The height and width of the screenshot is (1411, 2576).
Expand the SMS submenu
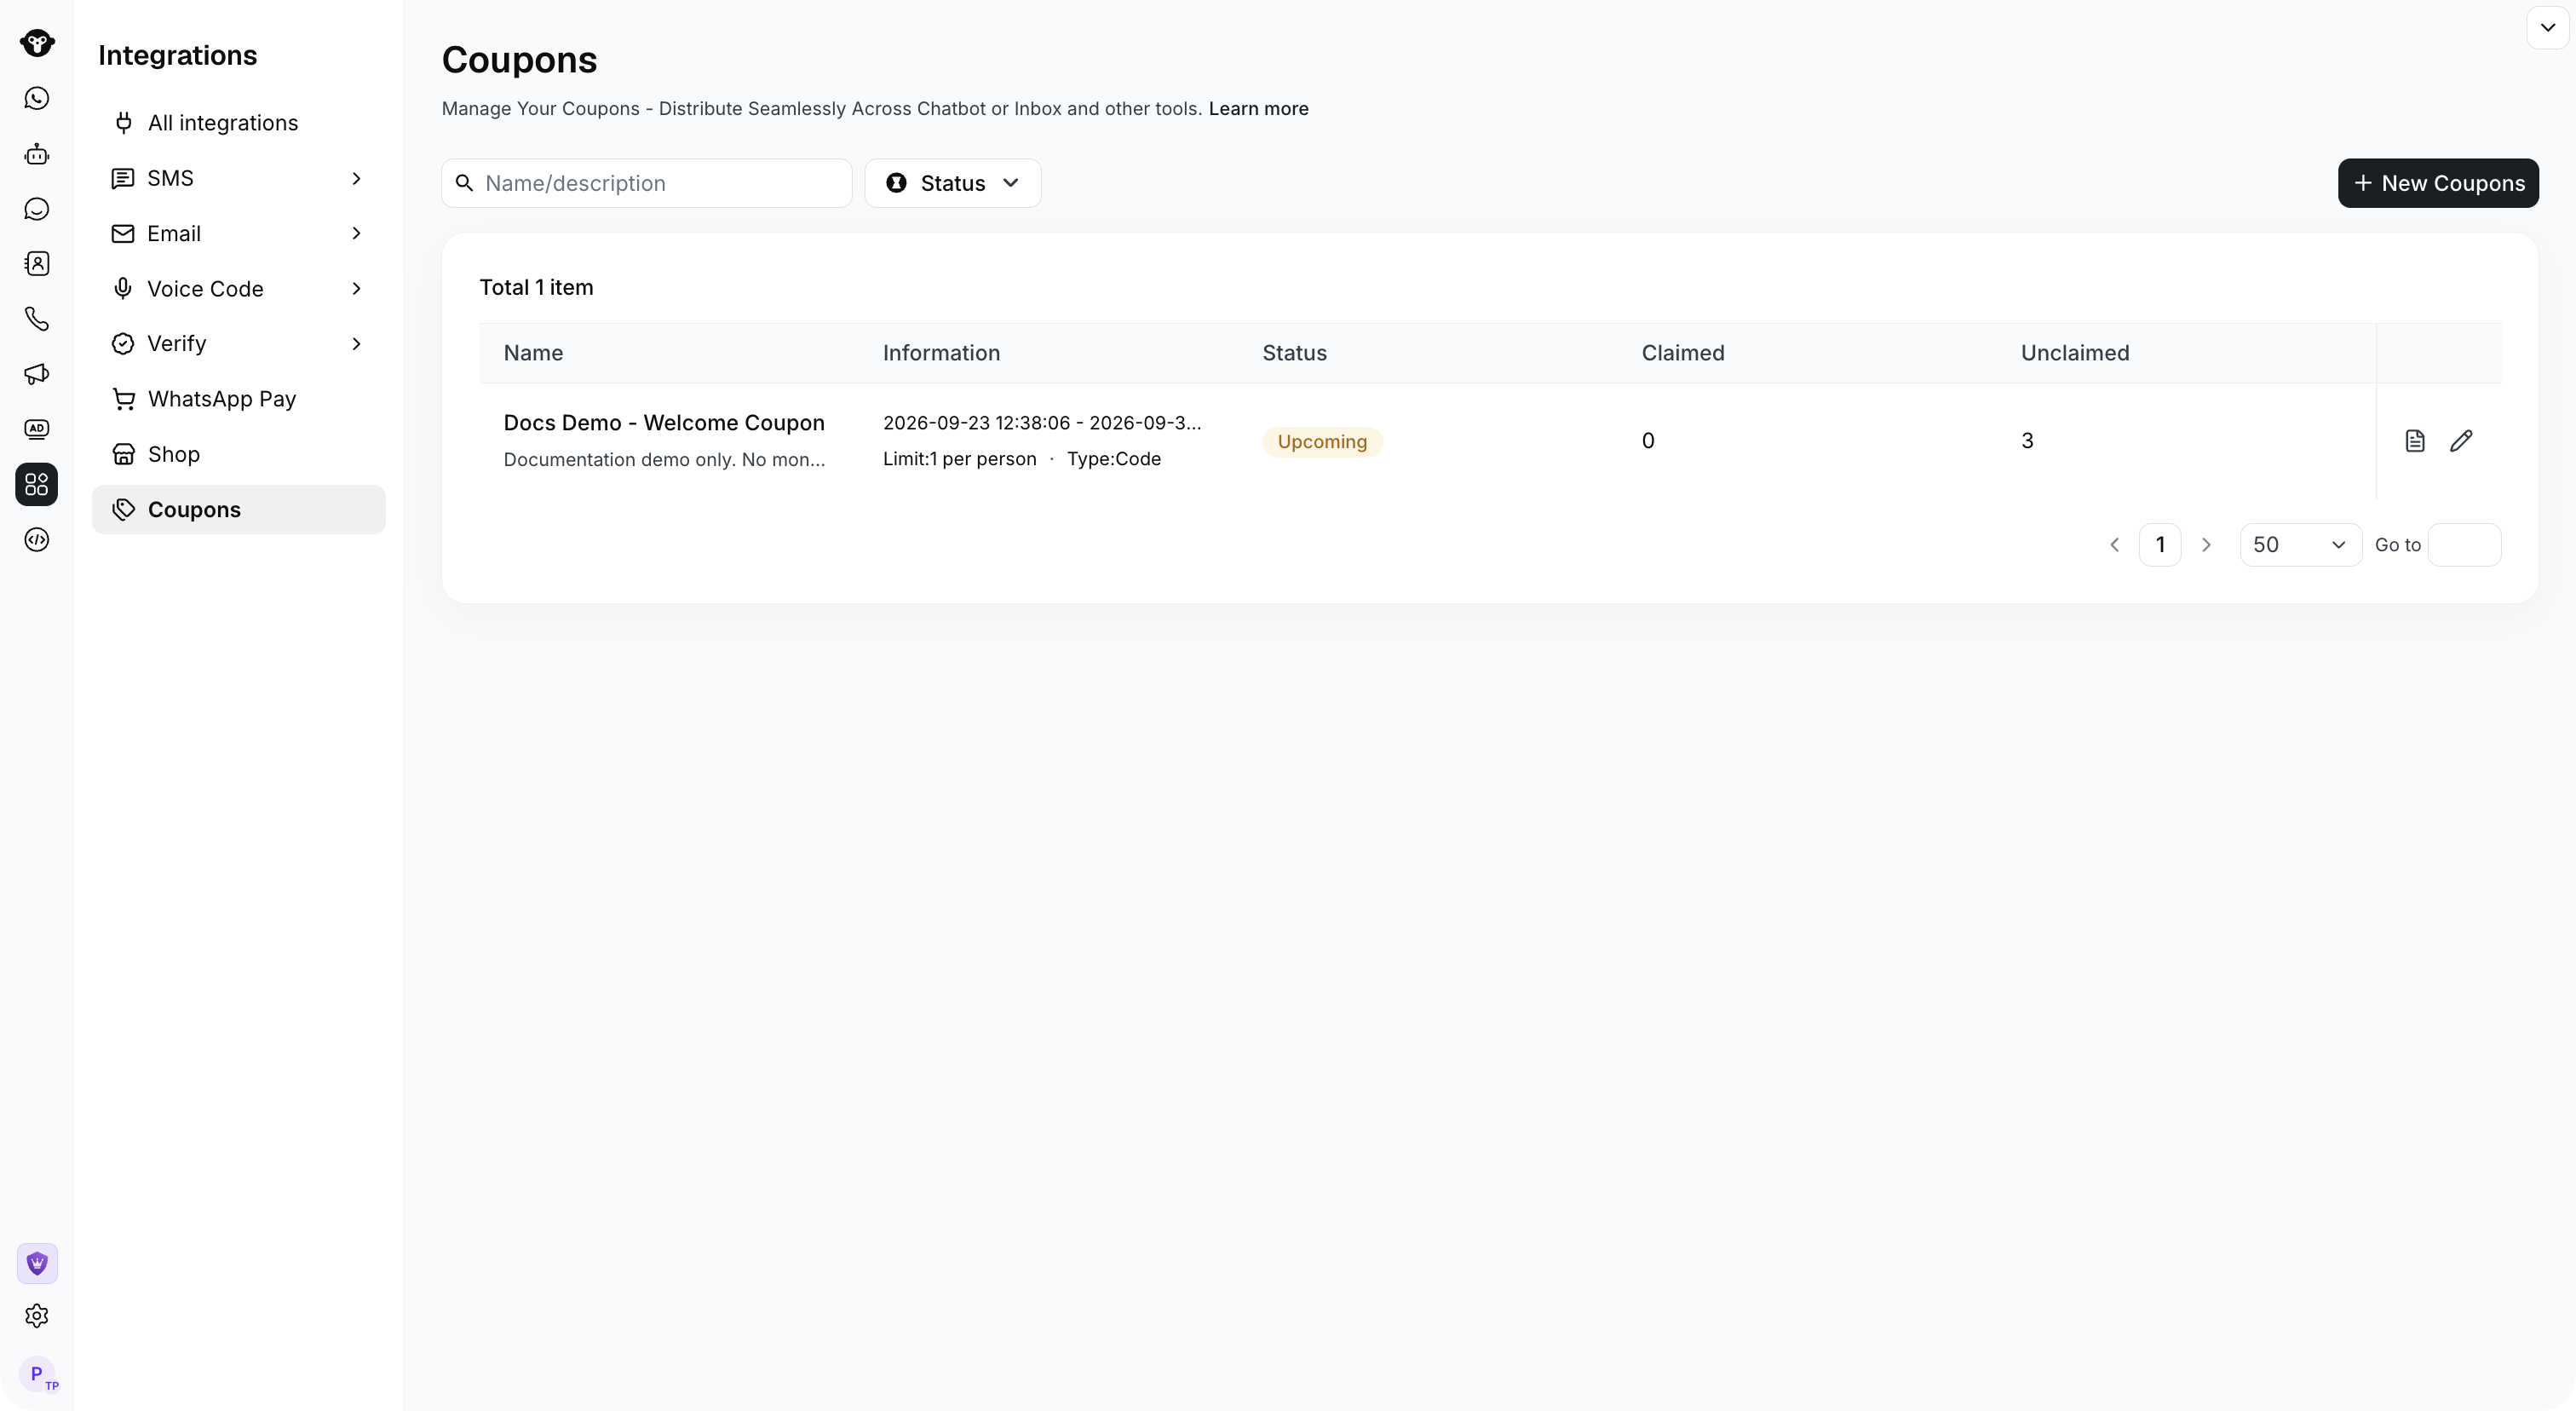pos(238,178)
